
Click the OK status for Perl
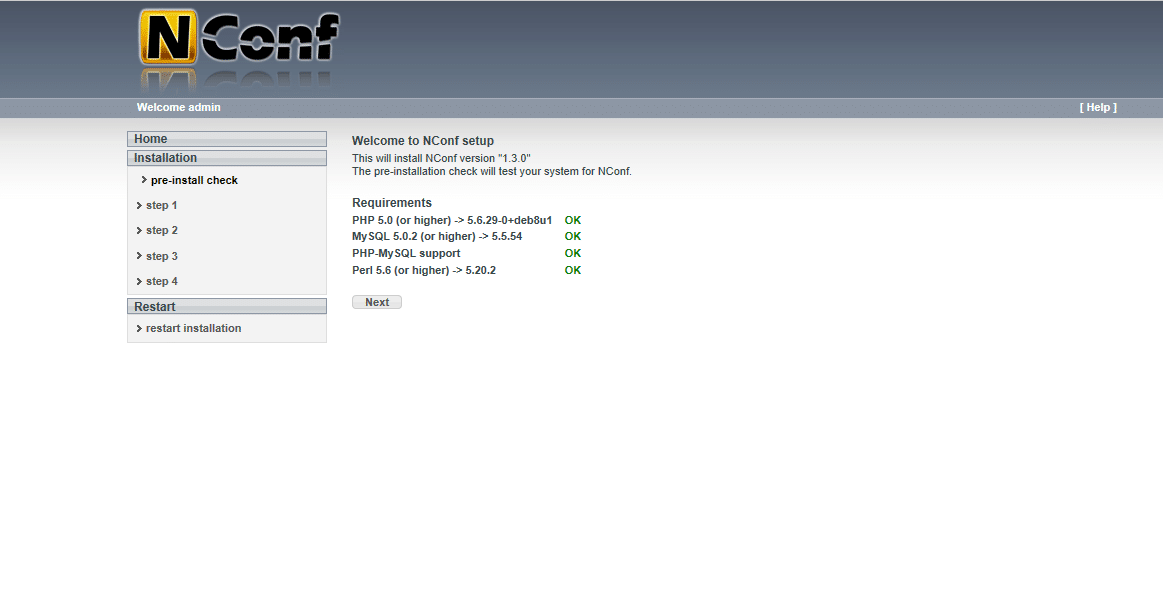click(x=573, y=271)
